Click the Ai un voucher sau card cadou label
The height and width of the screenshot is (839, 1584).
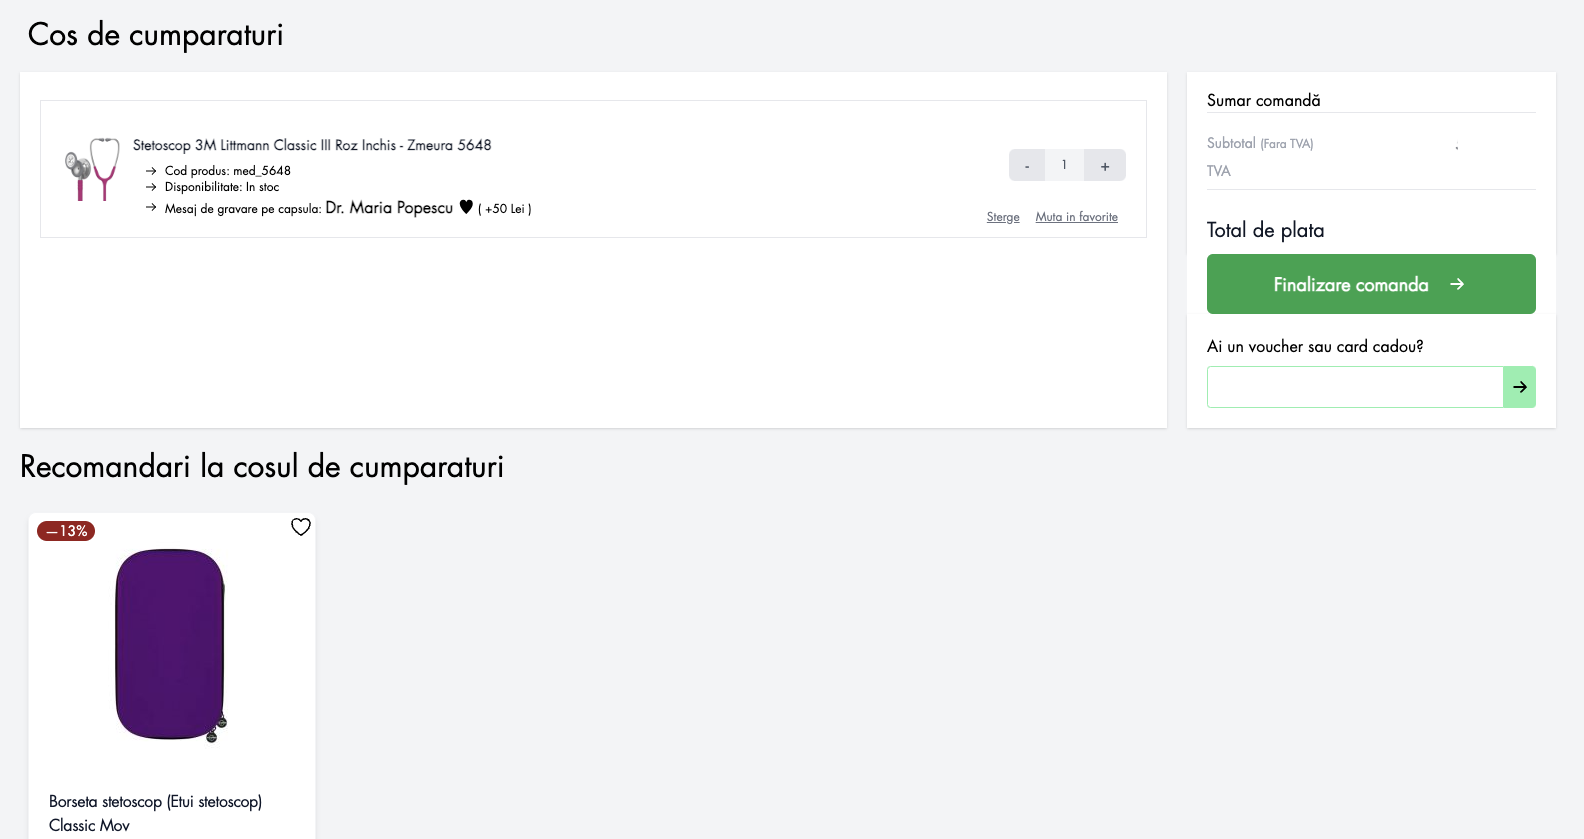1315,346
